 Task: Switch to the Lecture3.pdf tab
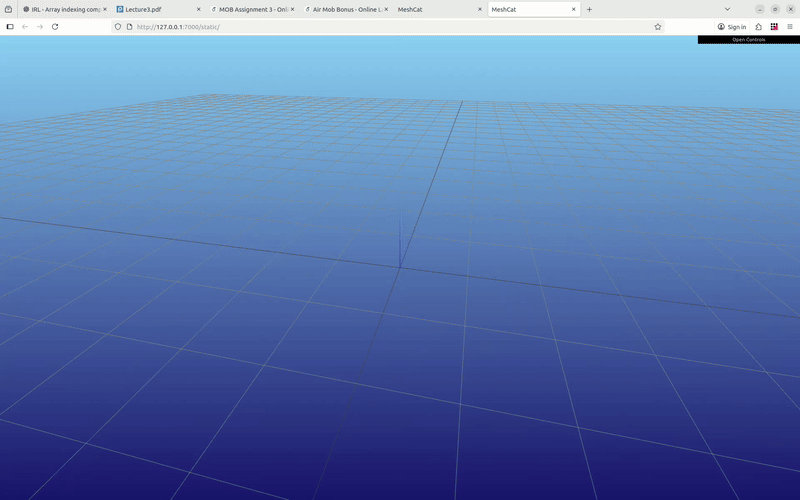point(158,9)
